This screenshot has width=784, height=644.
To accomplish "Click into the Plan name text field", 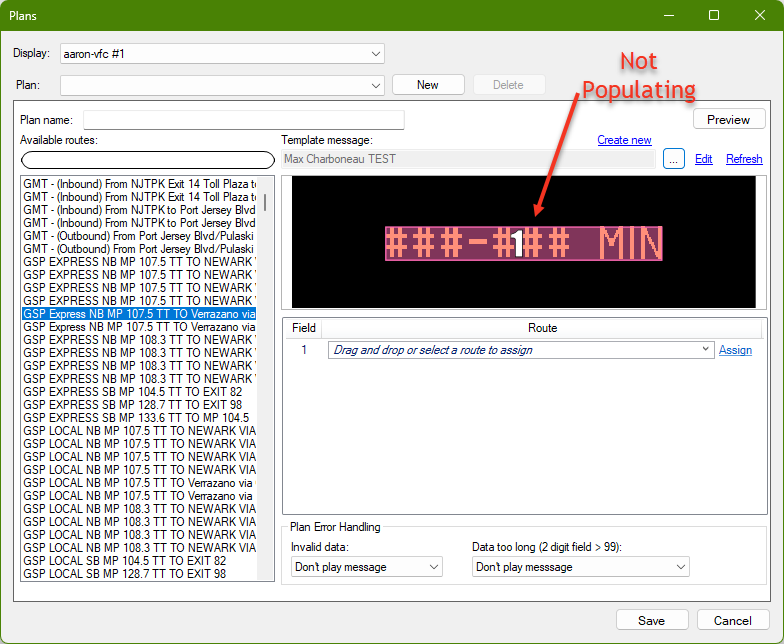I will (x=243, y=120).
